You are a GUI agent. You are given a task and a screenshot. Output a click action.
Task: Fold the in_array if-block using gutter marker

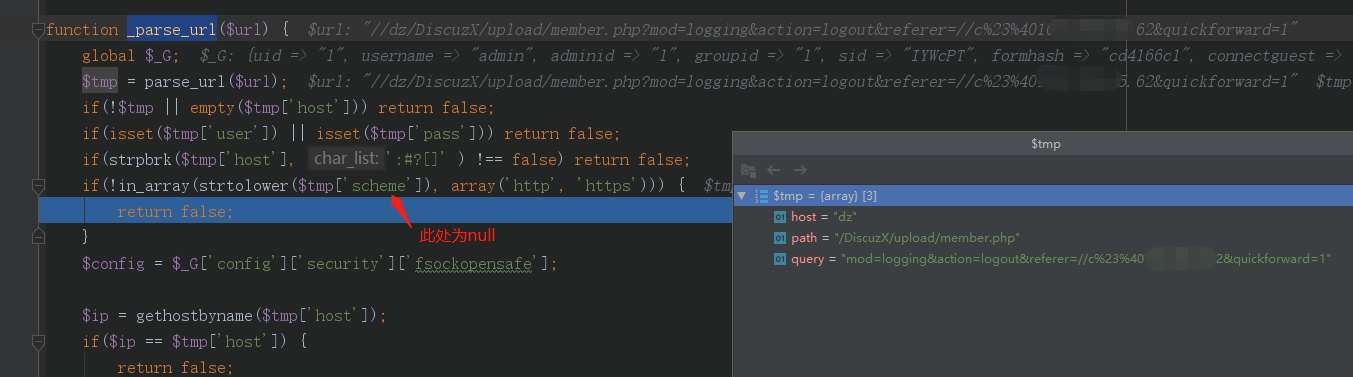click(38, 185)
